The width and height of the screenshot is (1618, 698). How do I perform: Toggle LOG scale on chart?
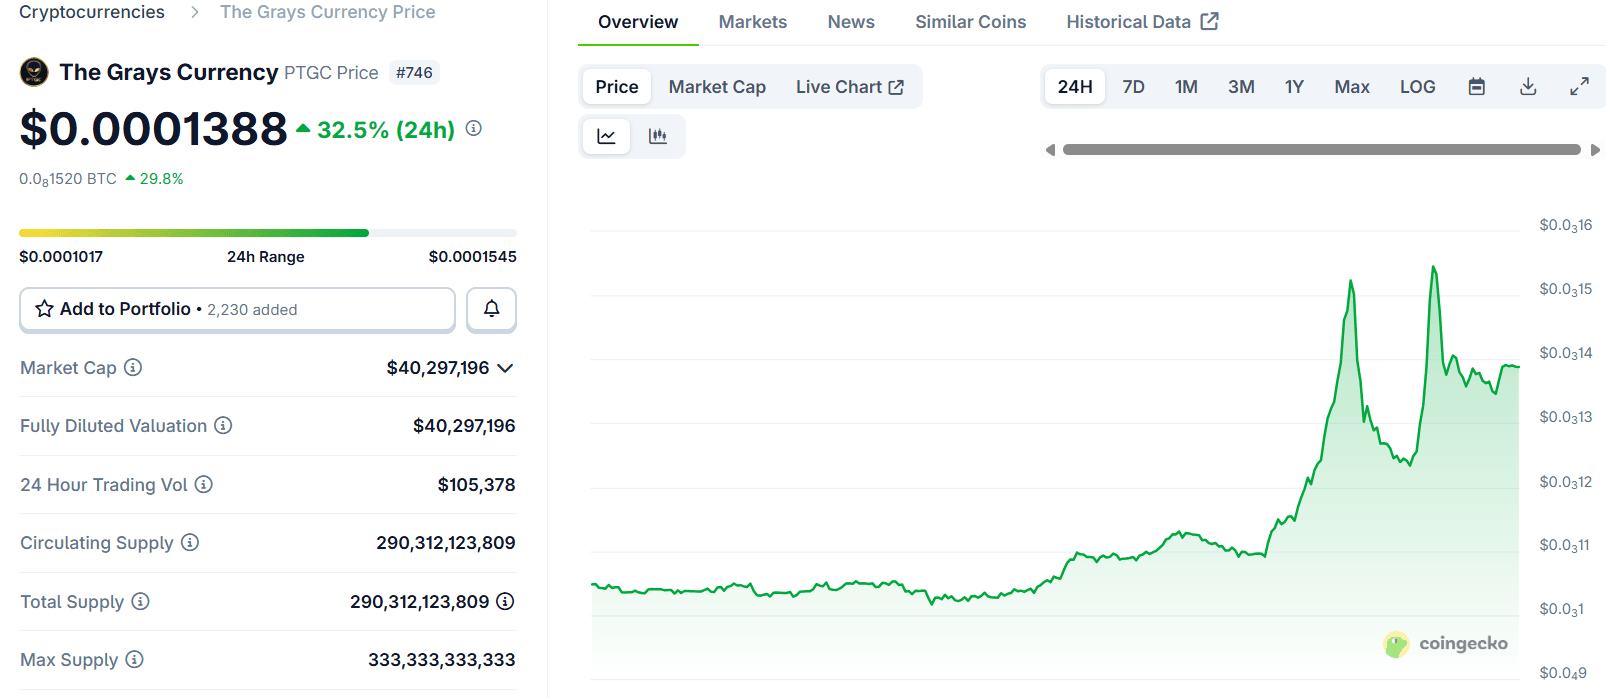[x=1417, y=87]
